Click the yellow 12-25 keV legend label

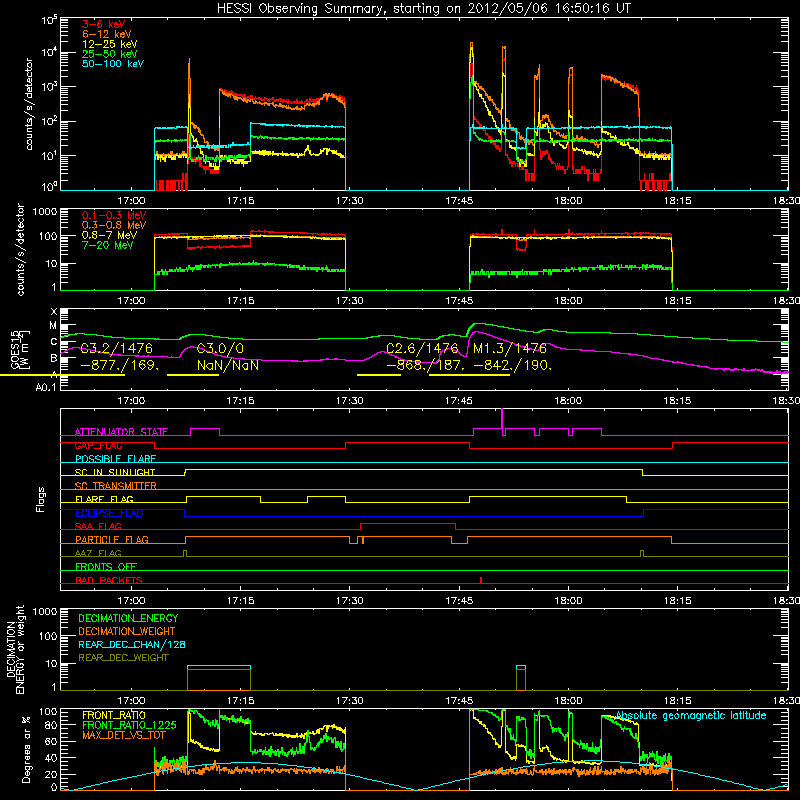[x=109, y=44]
